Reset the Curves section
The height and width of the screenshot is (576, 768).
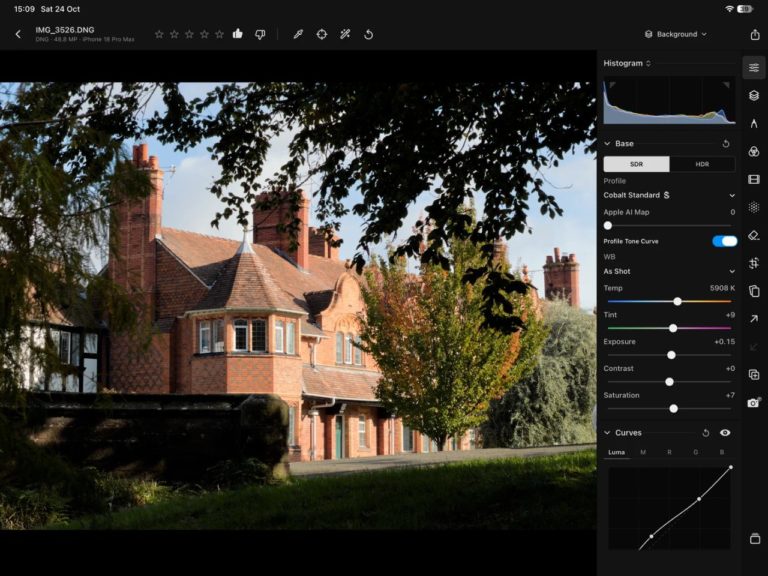point(706,432)
